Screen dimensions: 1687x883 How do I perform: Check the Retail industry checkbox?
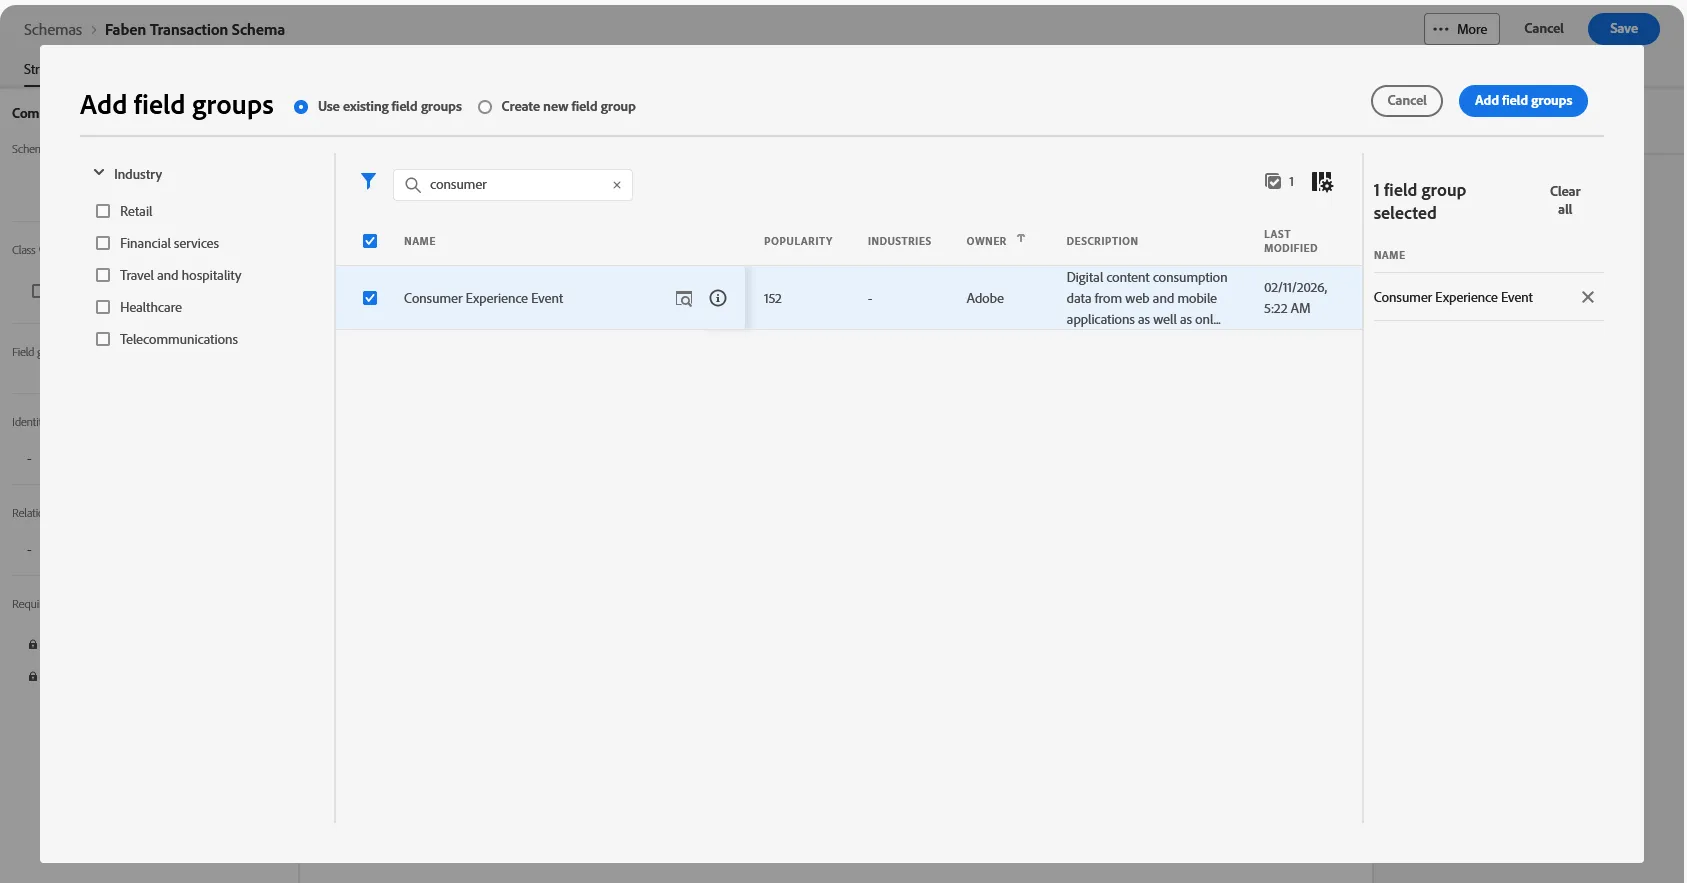pyautogui.click(x=103, y=211)
